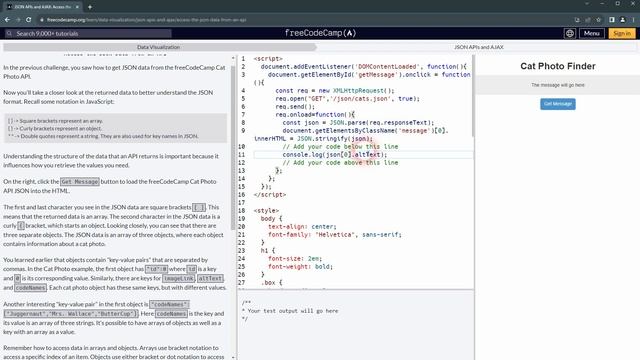This screenshot has width=640, height=360.
Task: Click the site lock icon in address bar
Action: 42,20
